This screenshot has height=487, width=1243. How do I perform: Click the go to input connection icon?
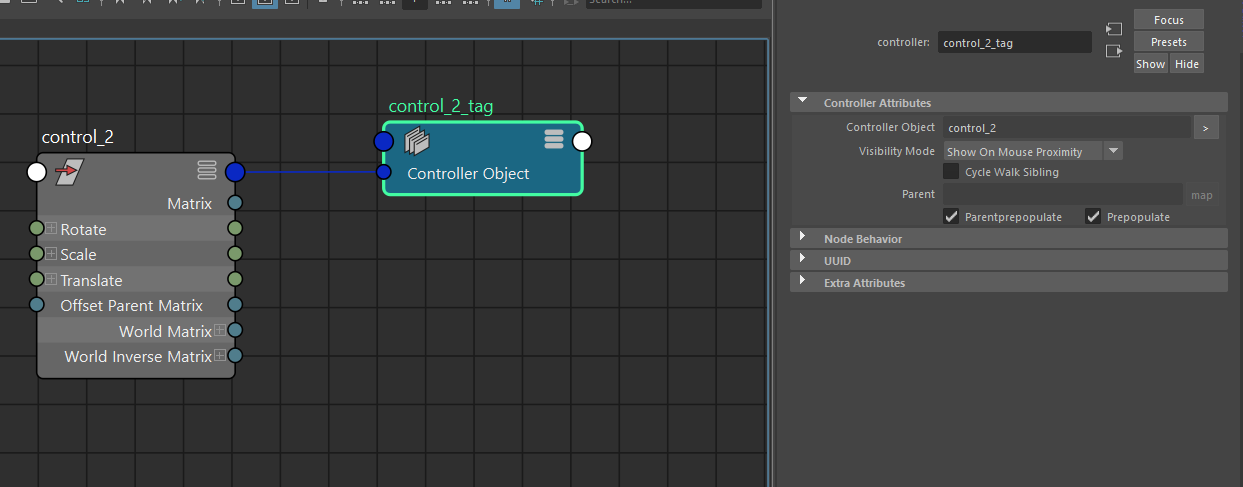1114,29
